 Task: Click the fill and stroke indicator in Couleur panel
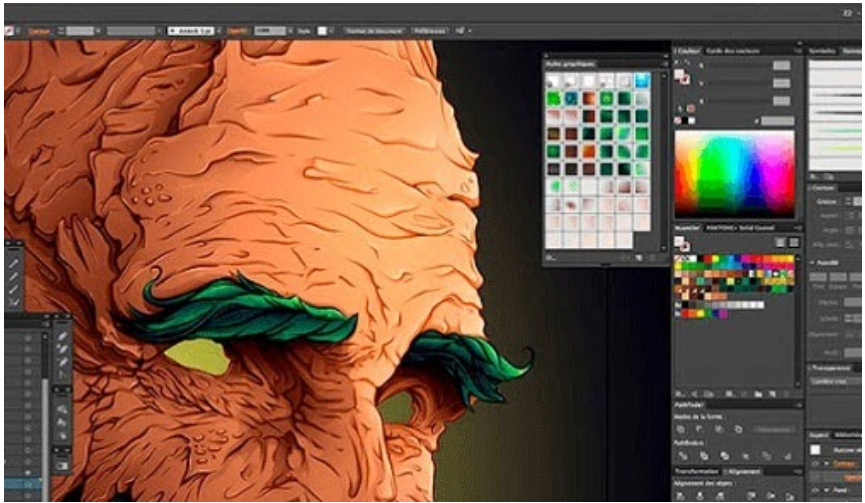pyautogui.click(x=682, y=77)
